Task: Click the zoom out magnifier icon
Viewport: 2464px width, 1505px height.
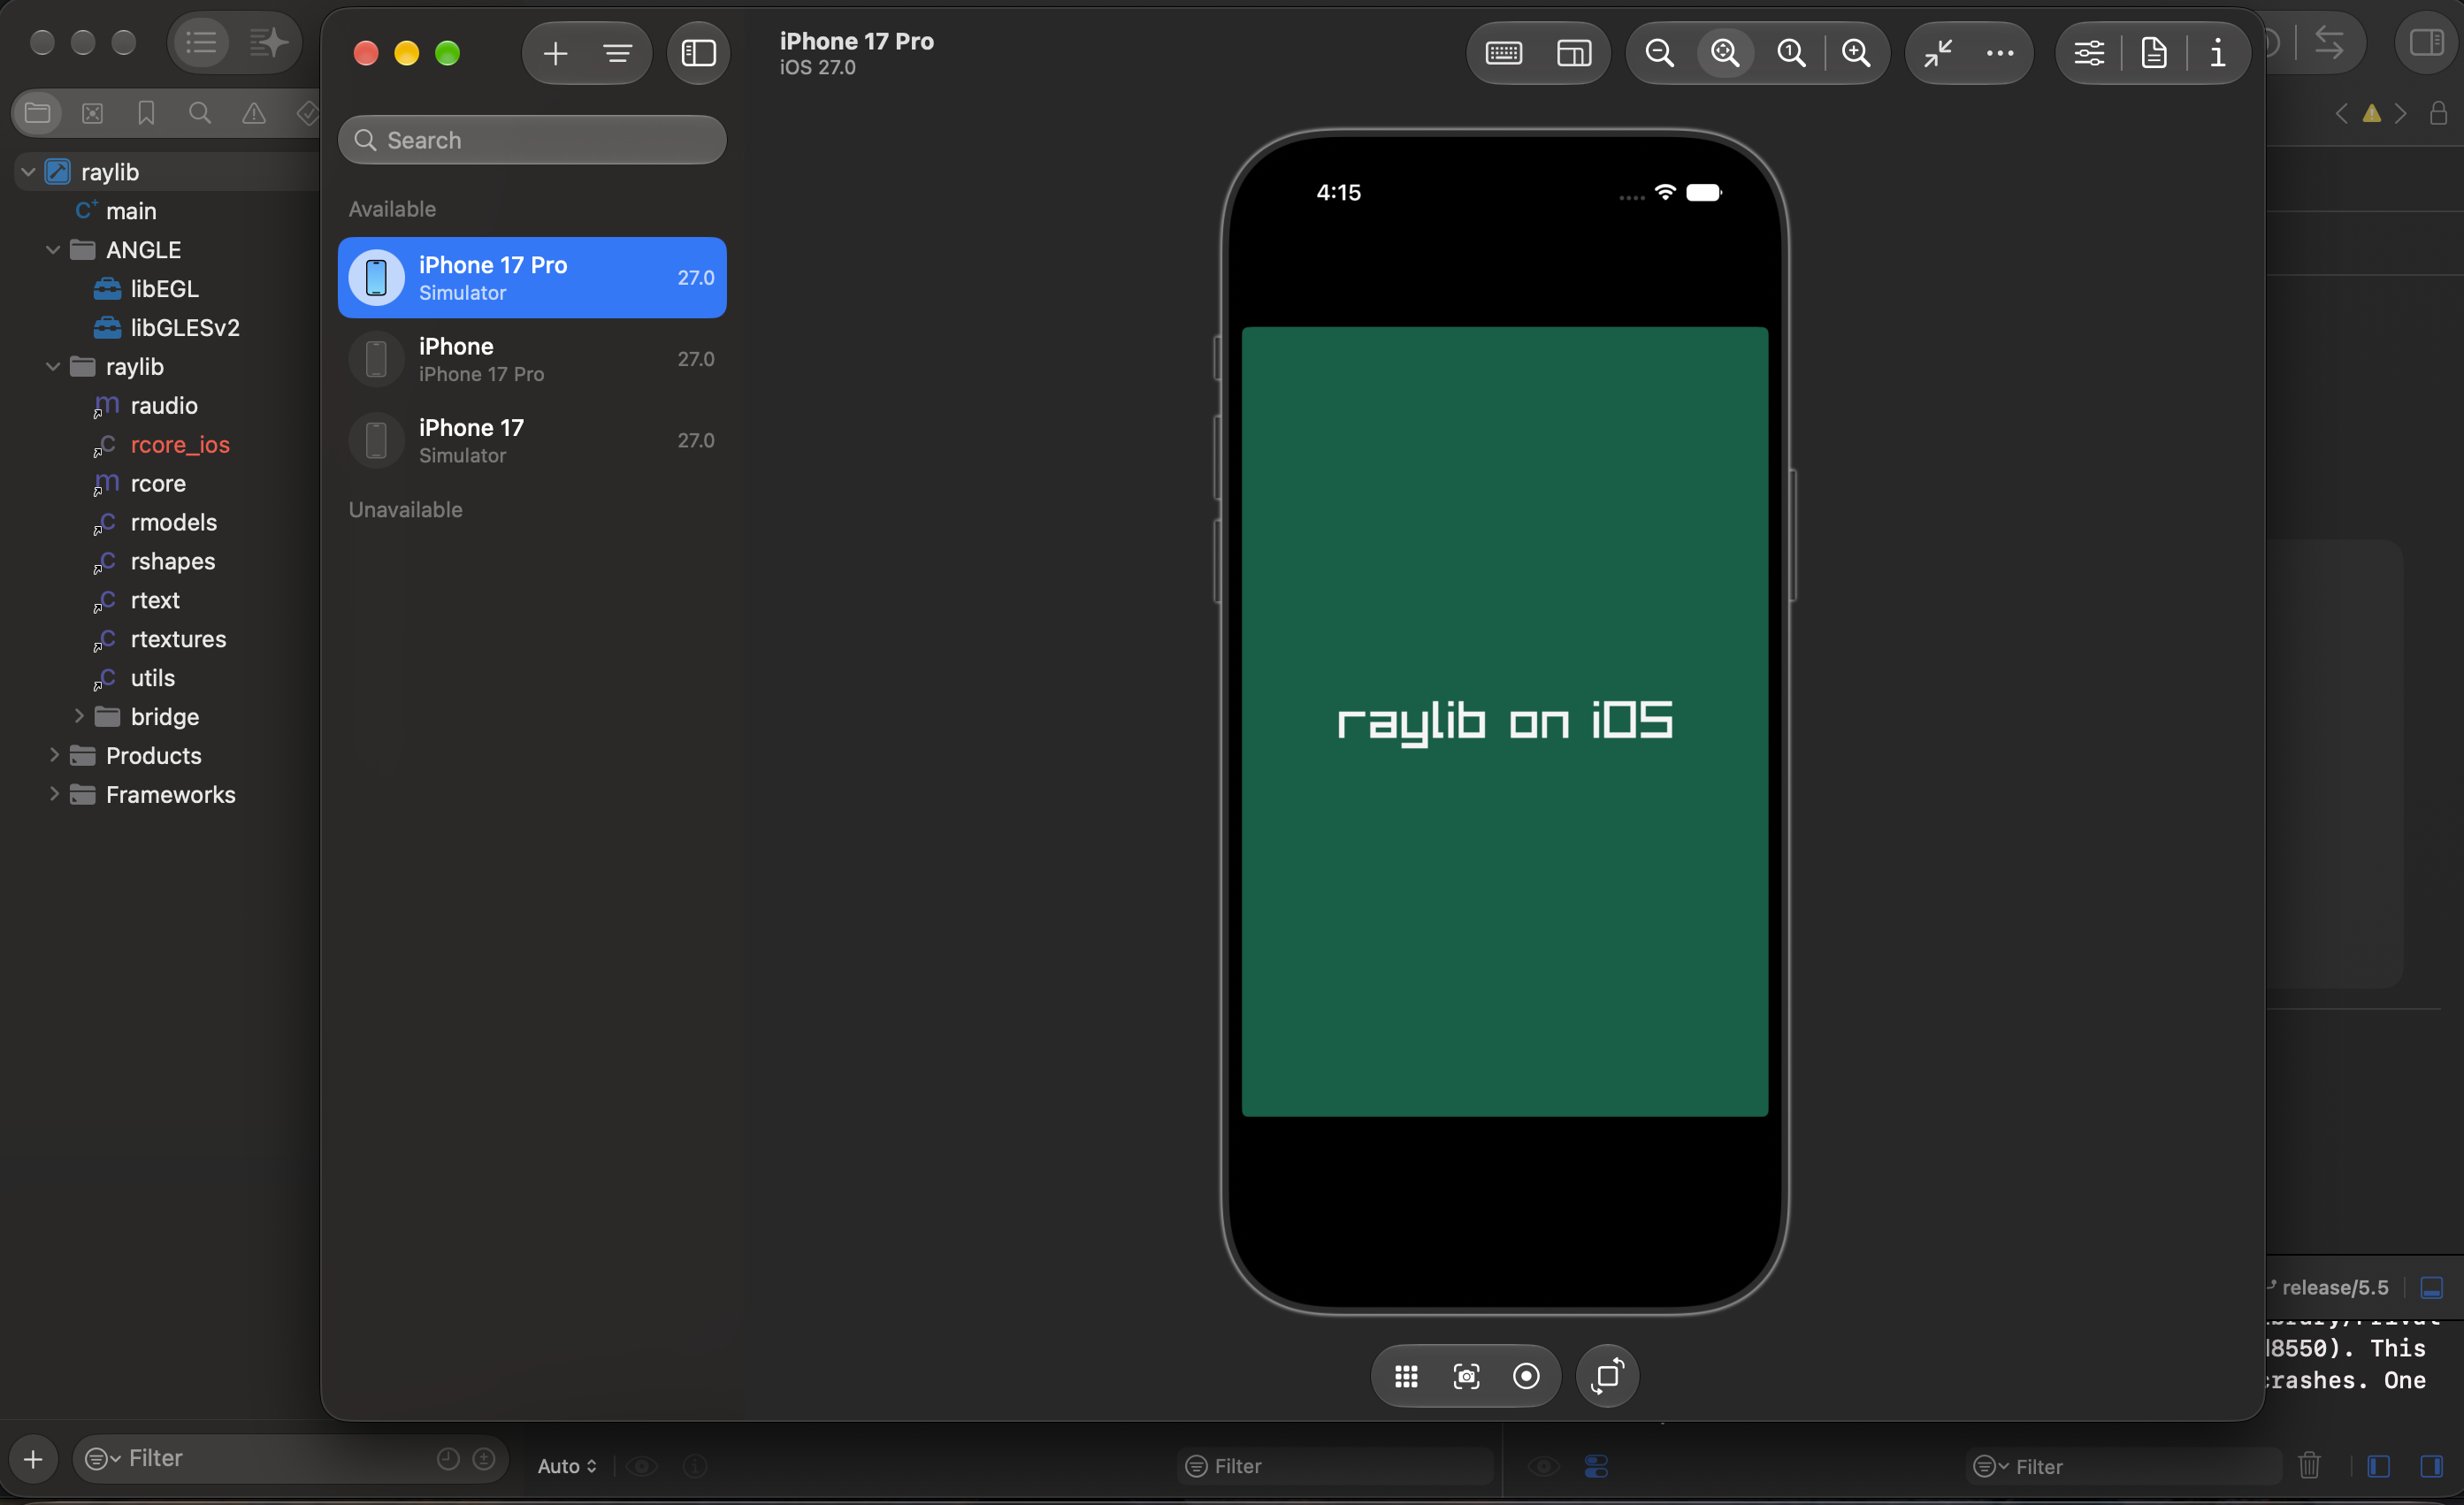Action: 1659,53
